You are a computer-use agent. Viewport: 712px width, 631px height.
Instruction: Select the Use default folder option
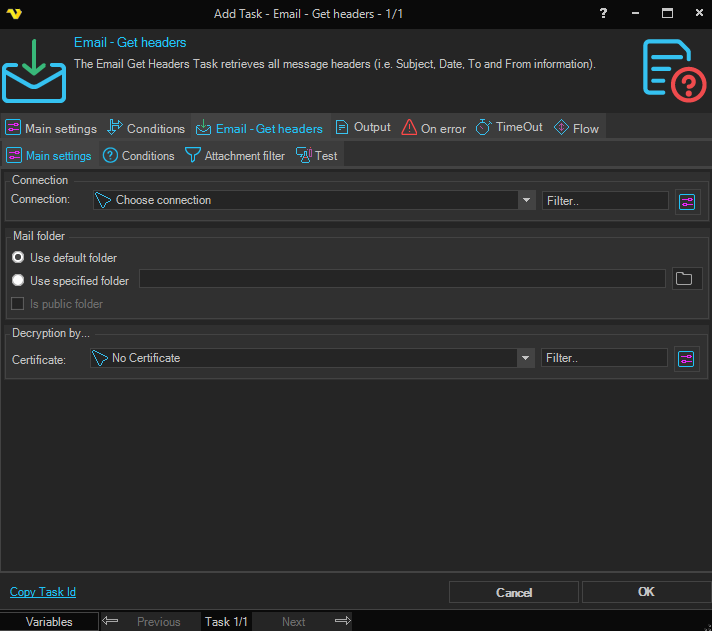coord(18,258)
